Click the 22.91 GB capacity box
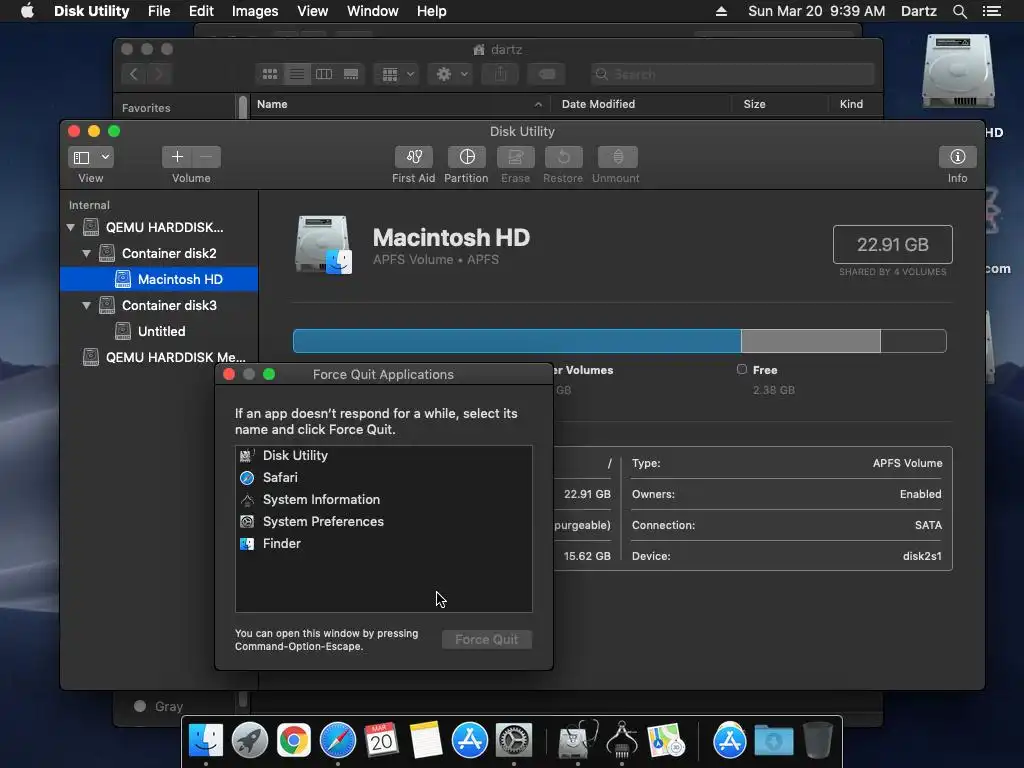Image resolution: width=1024 pixels, height=768 pixels. 892,244
